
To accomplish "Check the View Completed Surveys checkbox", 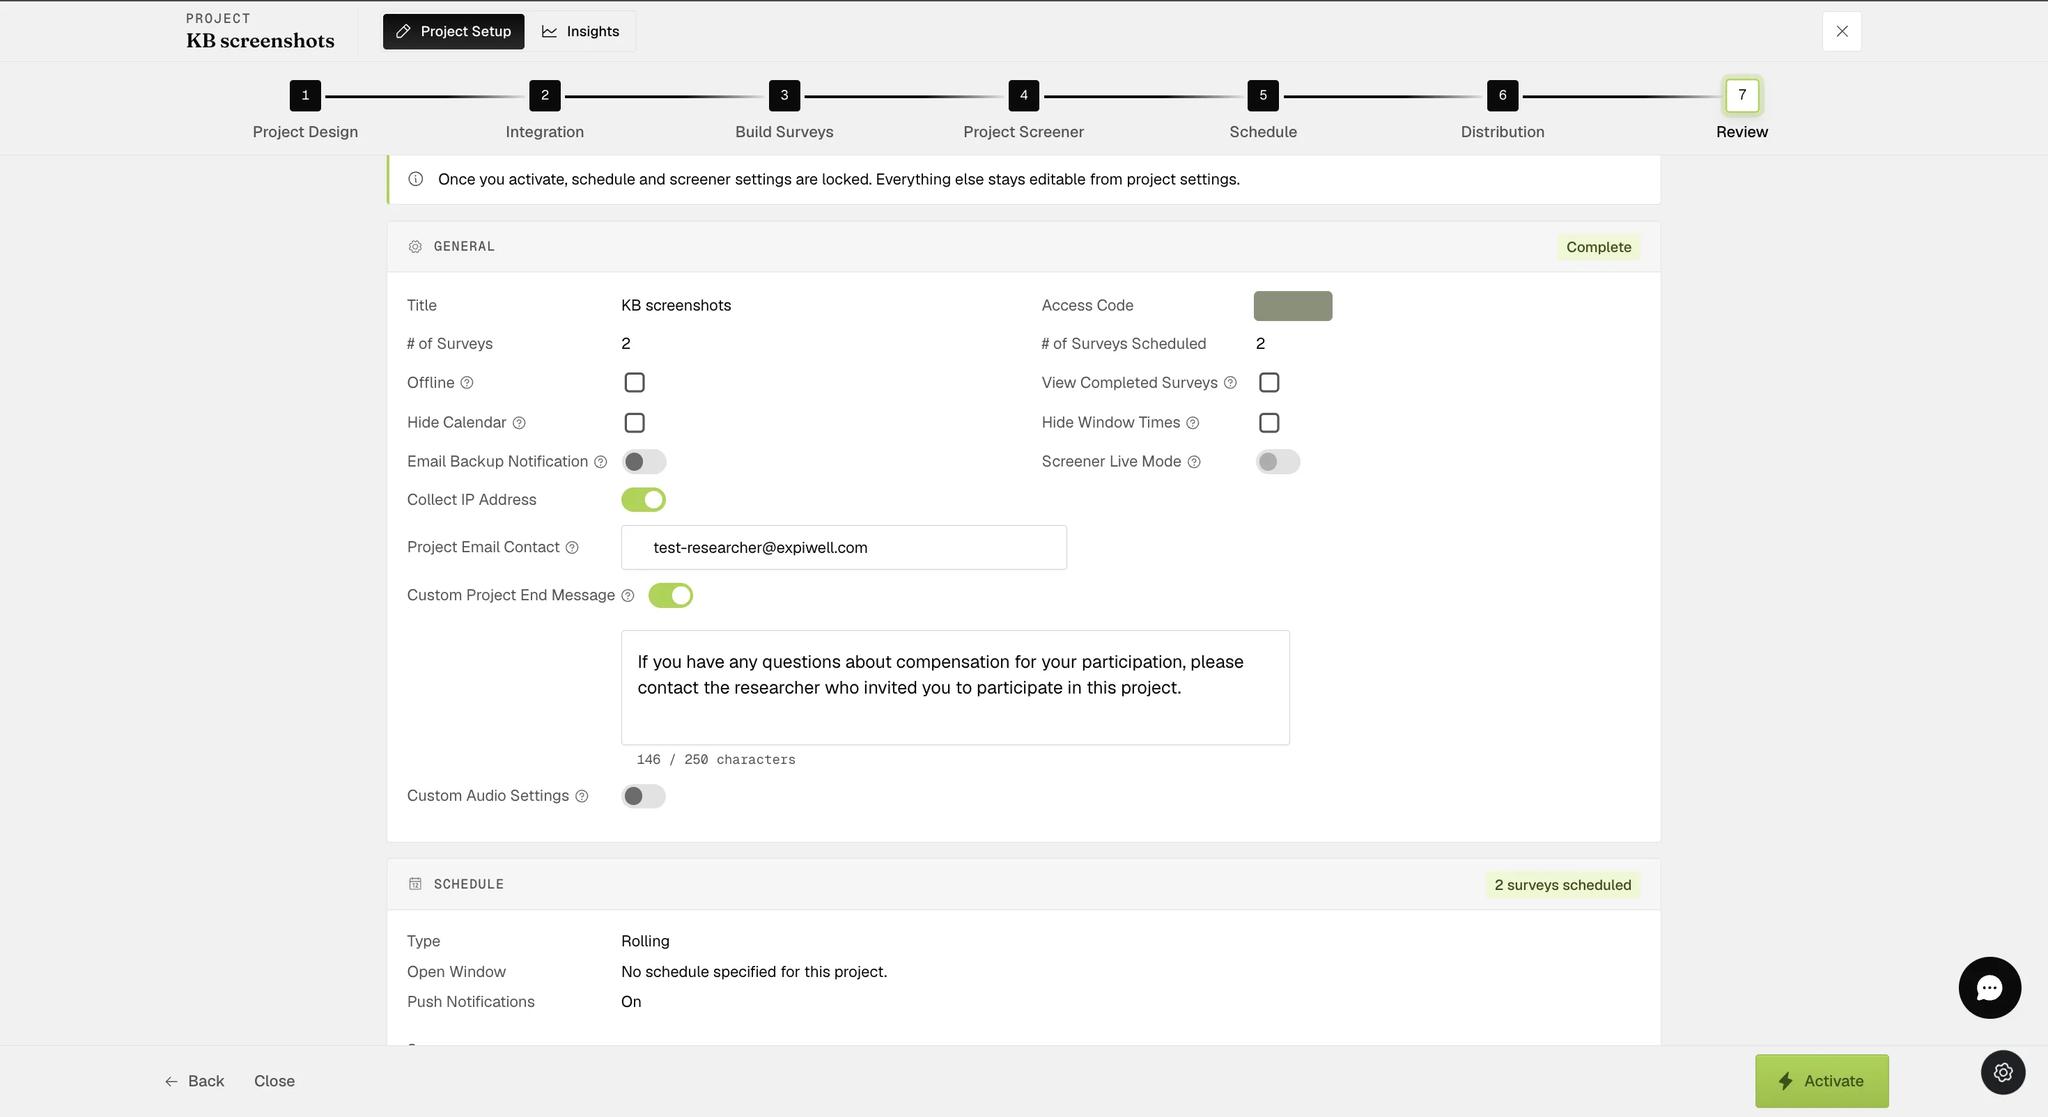I will (x=1269, y=383).
